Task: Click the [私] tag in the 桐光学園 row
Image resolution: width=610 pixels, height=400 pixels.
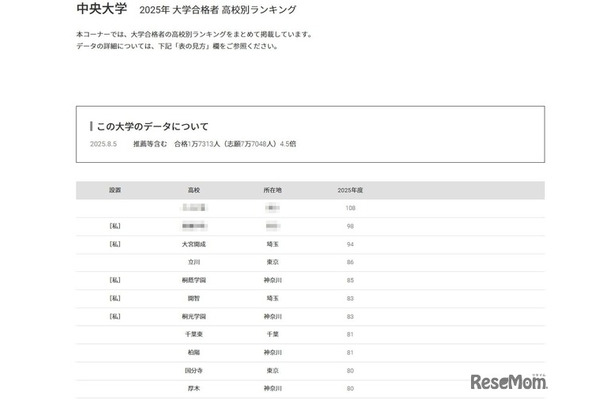Action: pyautogui.click(x=115, y=316)
